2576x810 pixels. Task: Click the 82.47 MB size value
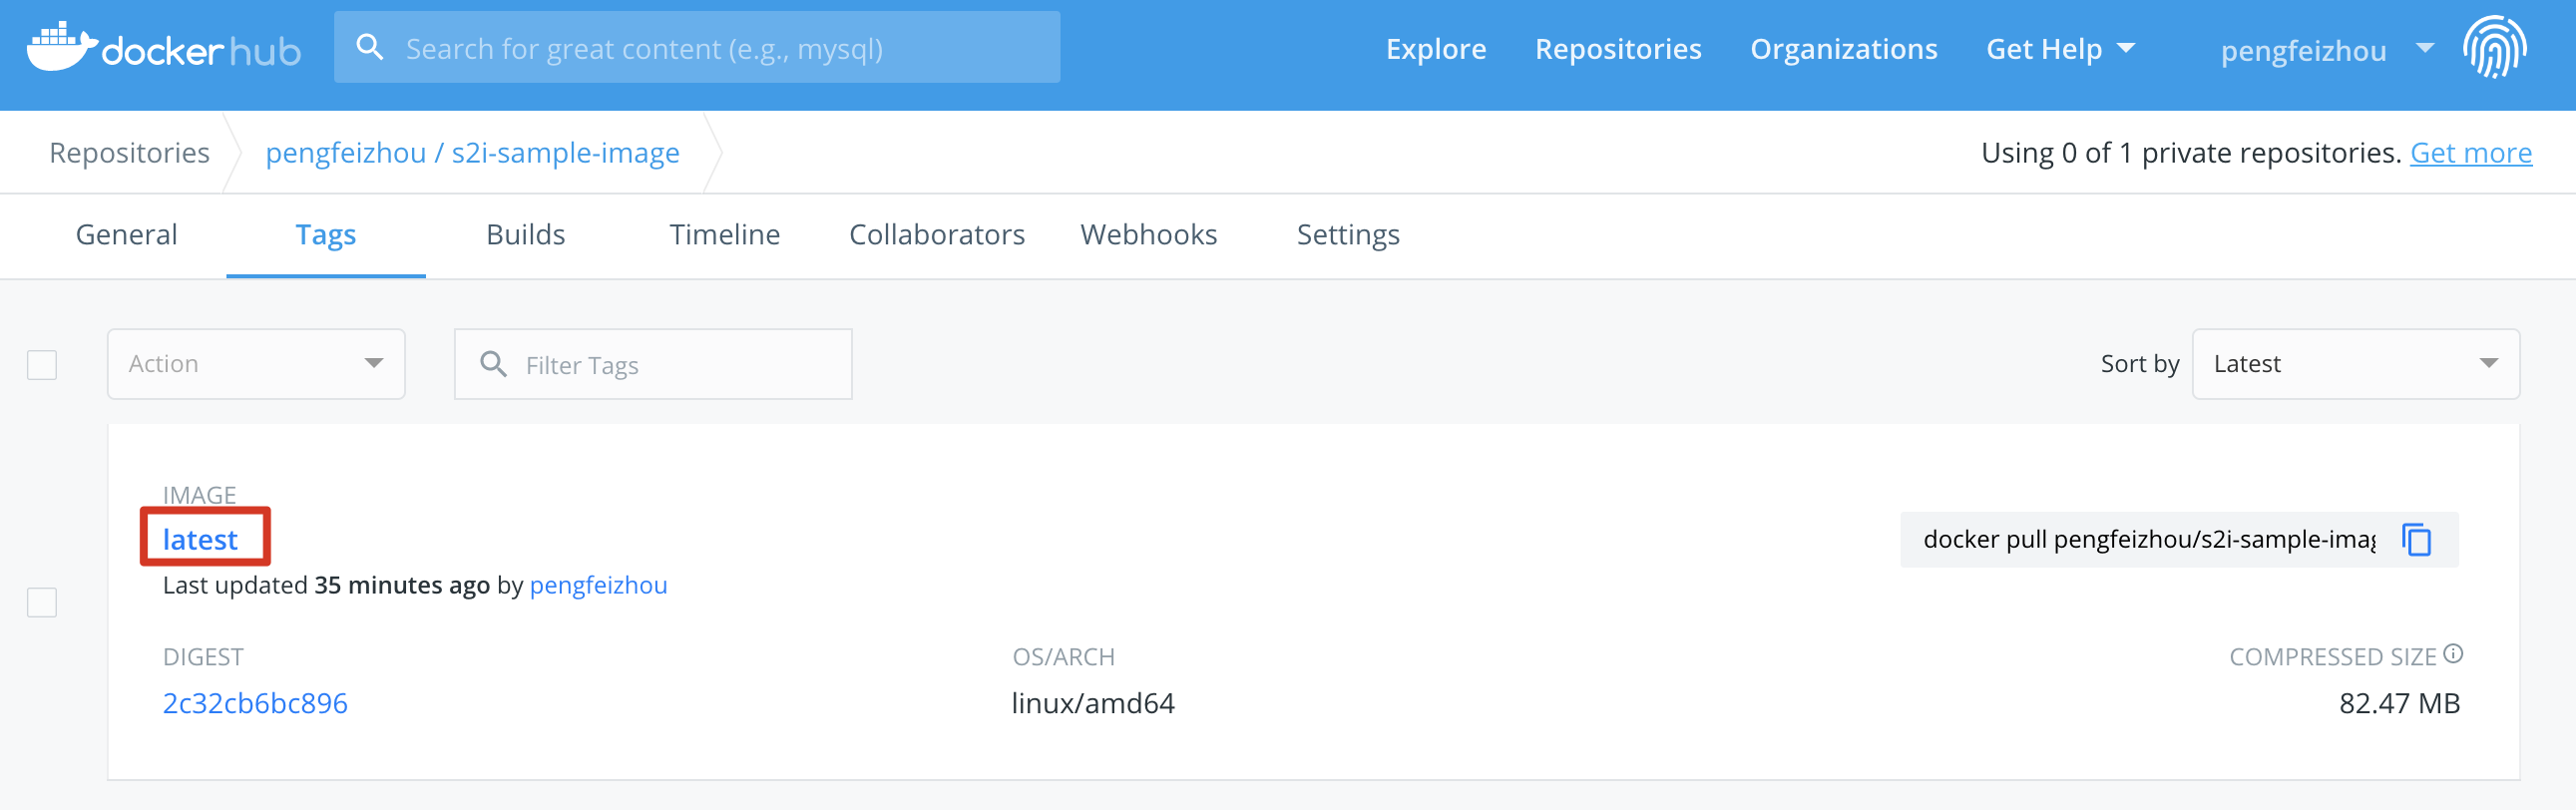(x=2399, y=703)
